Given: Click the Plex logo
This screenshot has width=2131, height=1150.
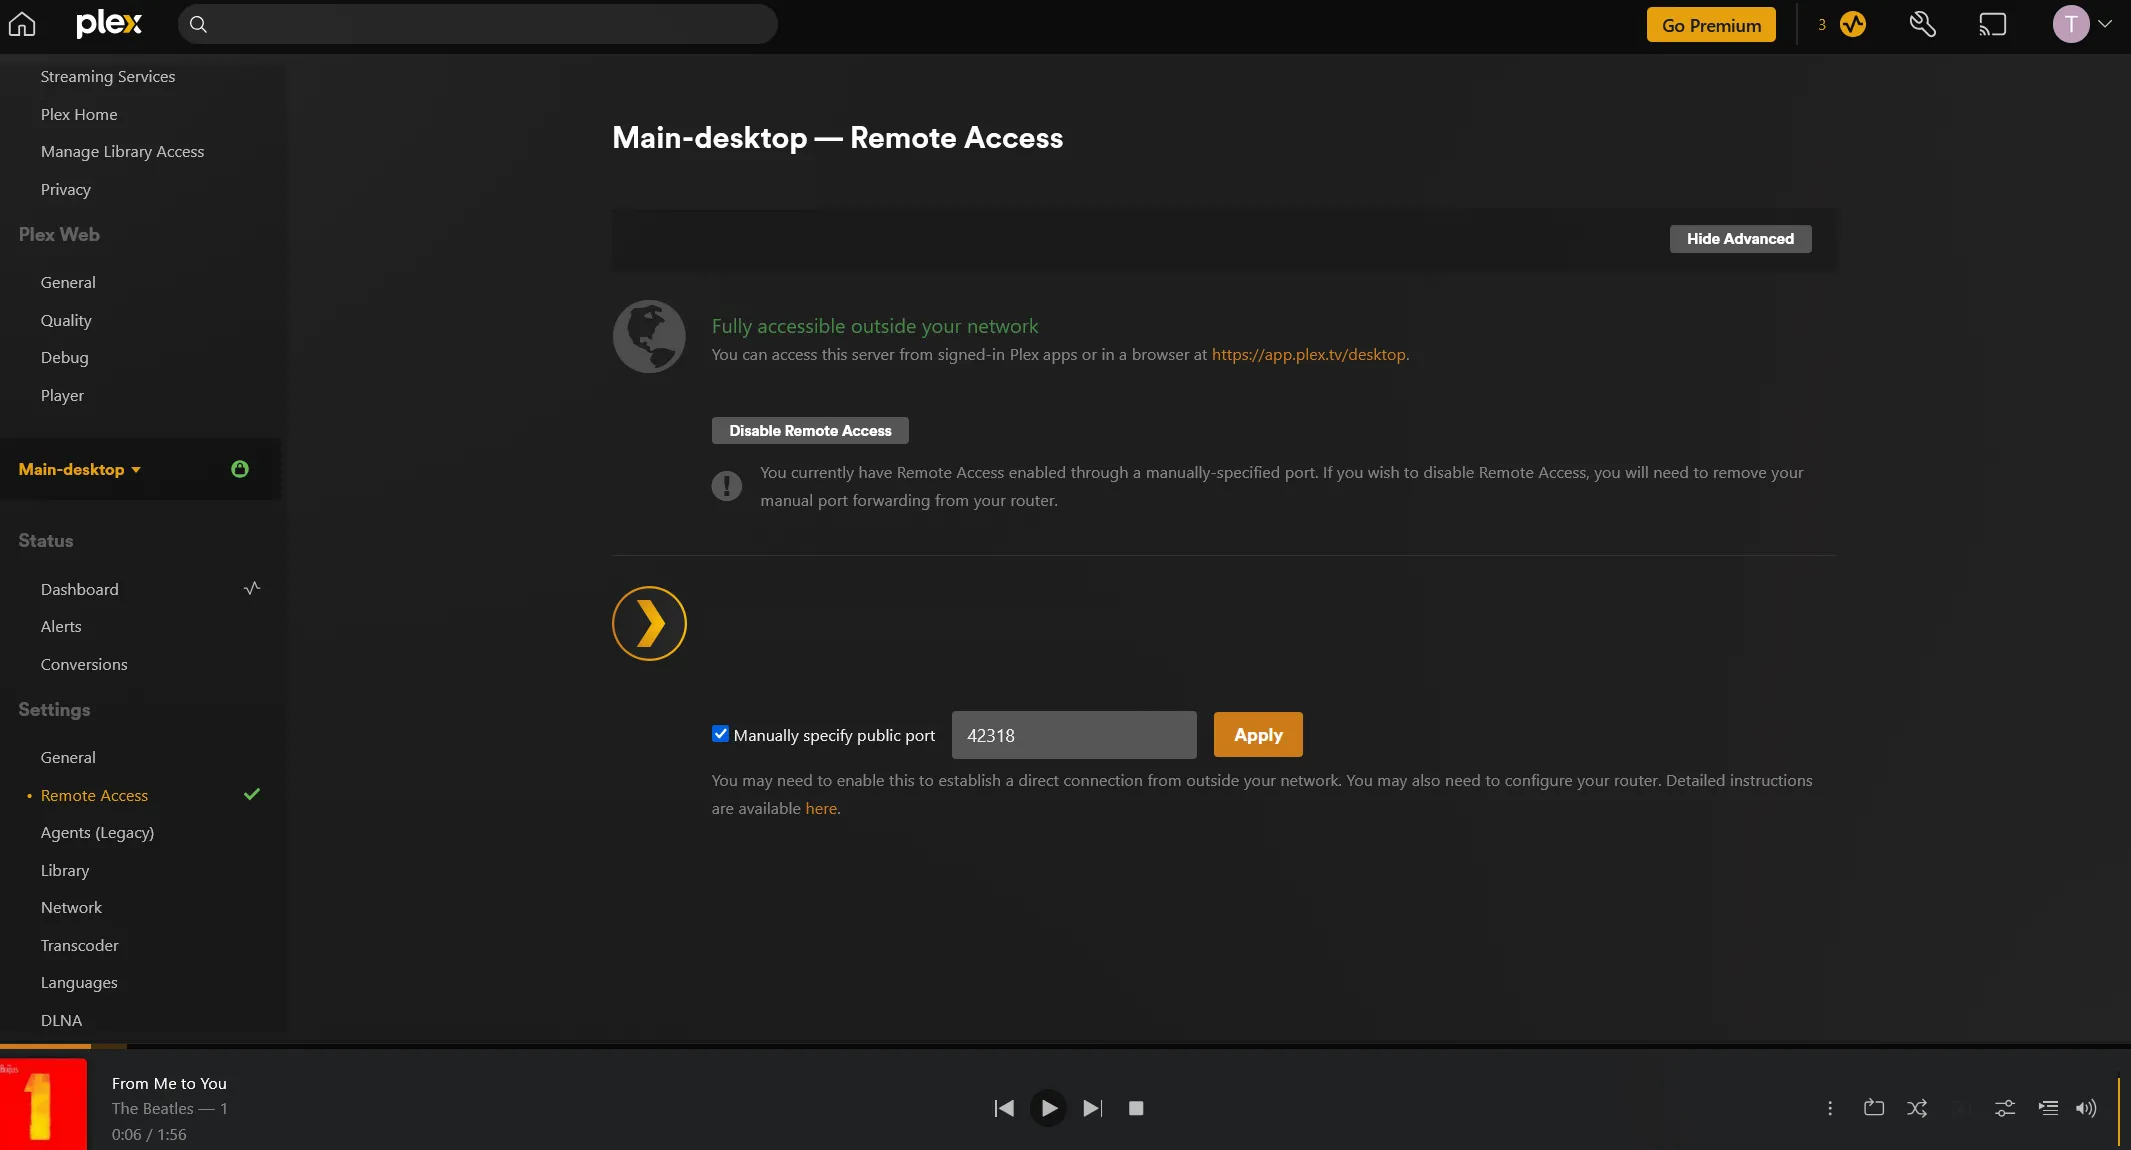Looking at the screenshot, I should pos(109,24).
